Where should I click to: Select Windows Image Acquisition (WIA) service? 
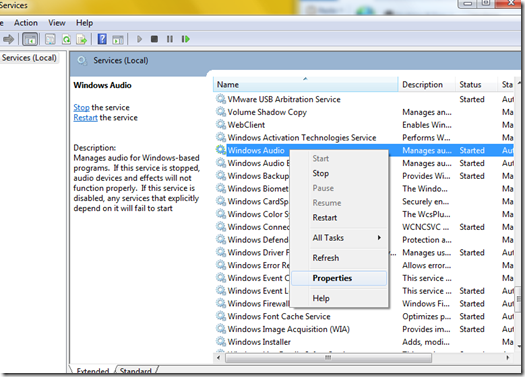(364, 329)
